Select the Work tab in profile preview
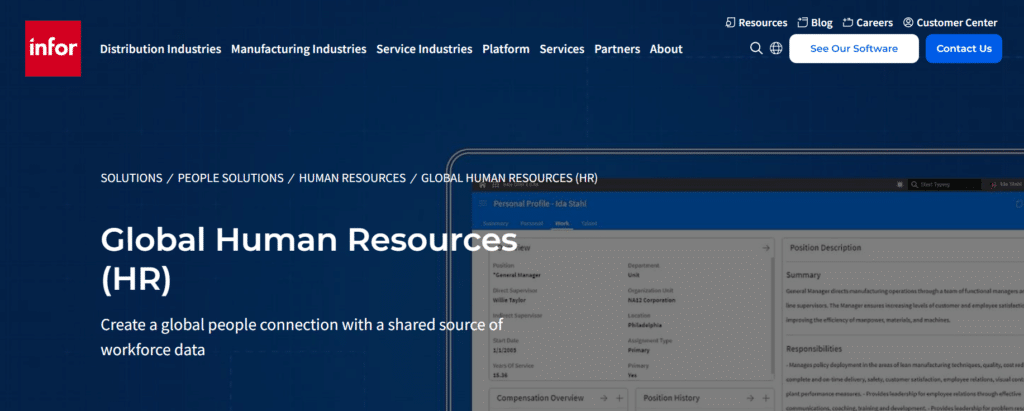Viewport: 1024px width, 411px height. [562, 223]
